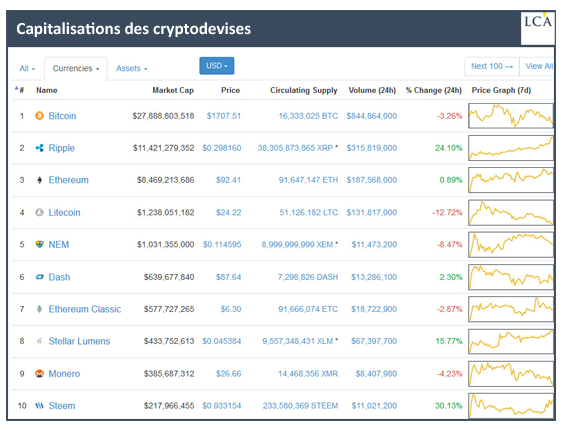The image size is (565, 430).
Task: Go to Next 100 results
Action: click(492, 66)
